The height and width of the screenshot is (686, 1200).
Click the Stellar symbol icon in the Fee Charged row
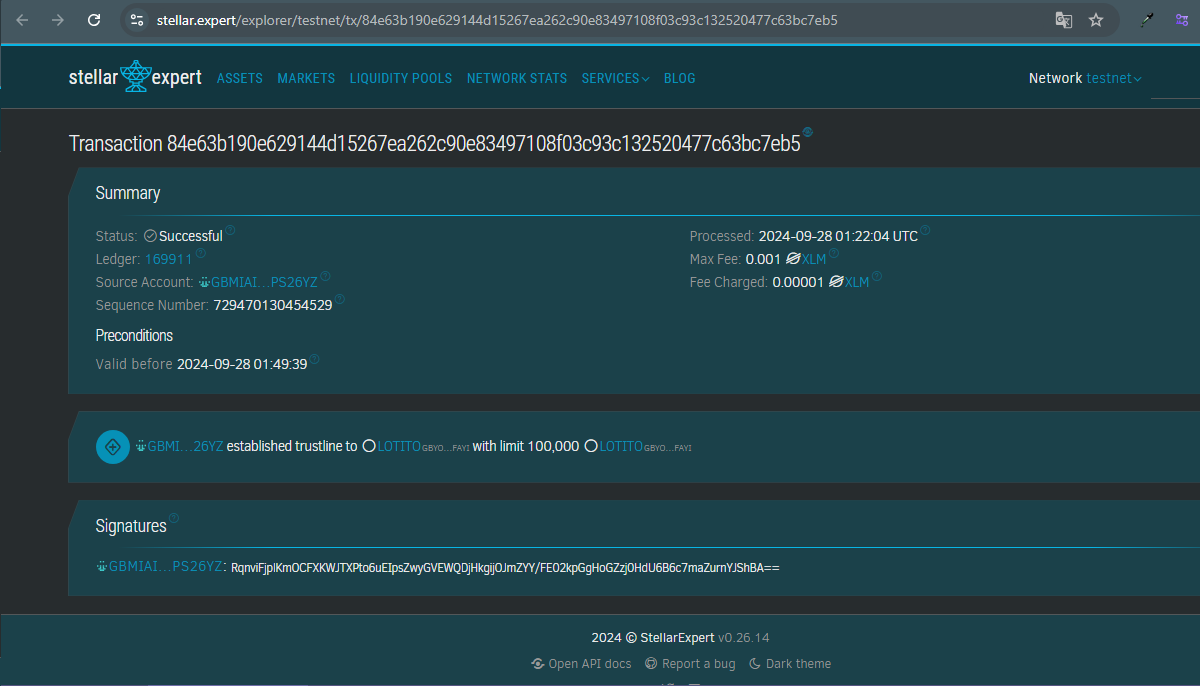836,282
